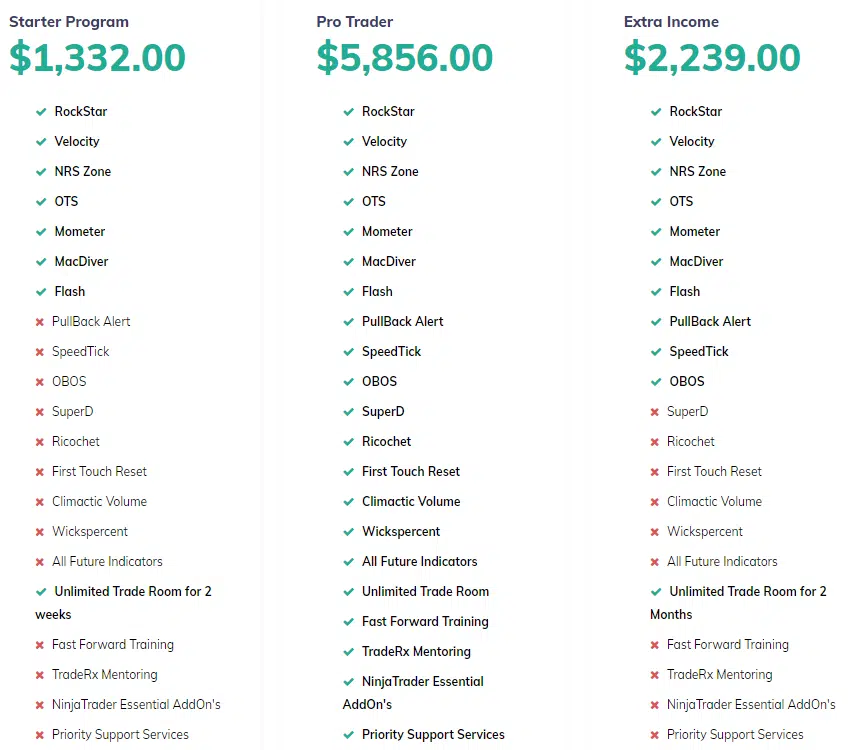The height and width of the screenshot is (750, 862).
Task: Click the checkmark beside Pro Trader TradeRx Mentoring
Action: pos(348,652)
